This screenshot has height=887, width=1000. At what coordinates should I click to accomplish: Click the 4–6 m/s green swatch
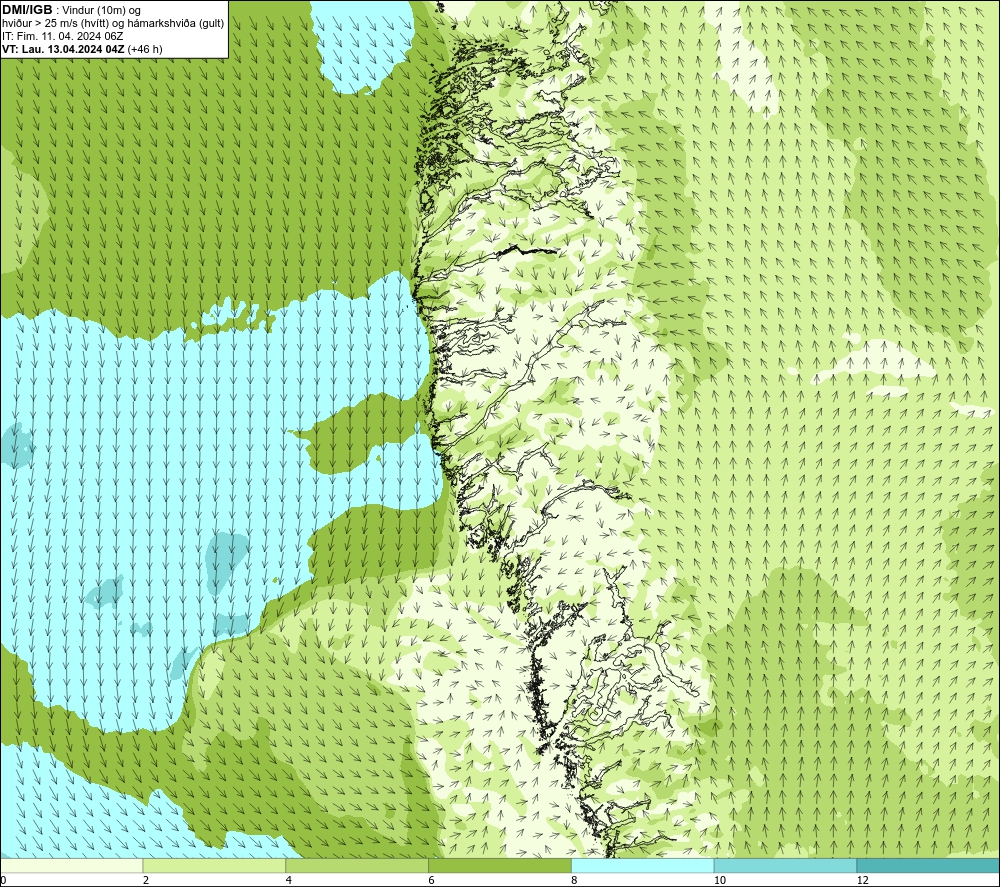point(357,865)
